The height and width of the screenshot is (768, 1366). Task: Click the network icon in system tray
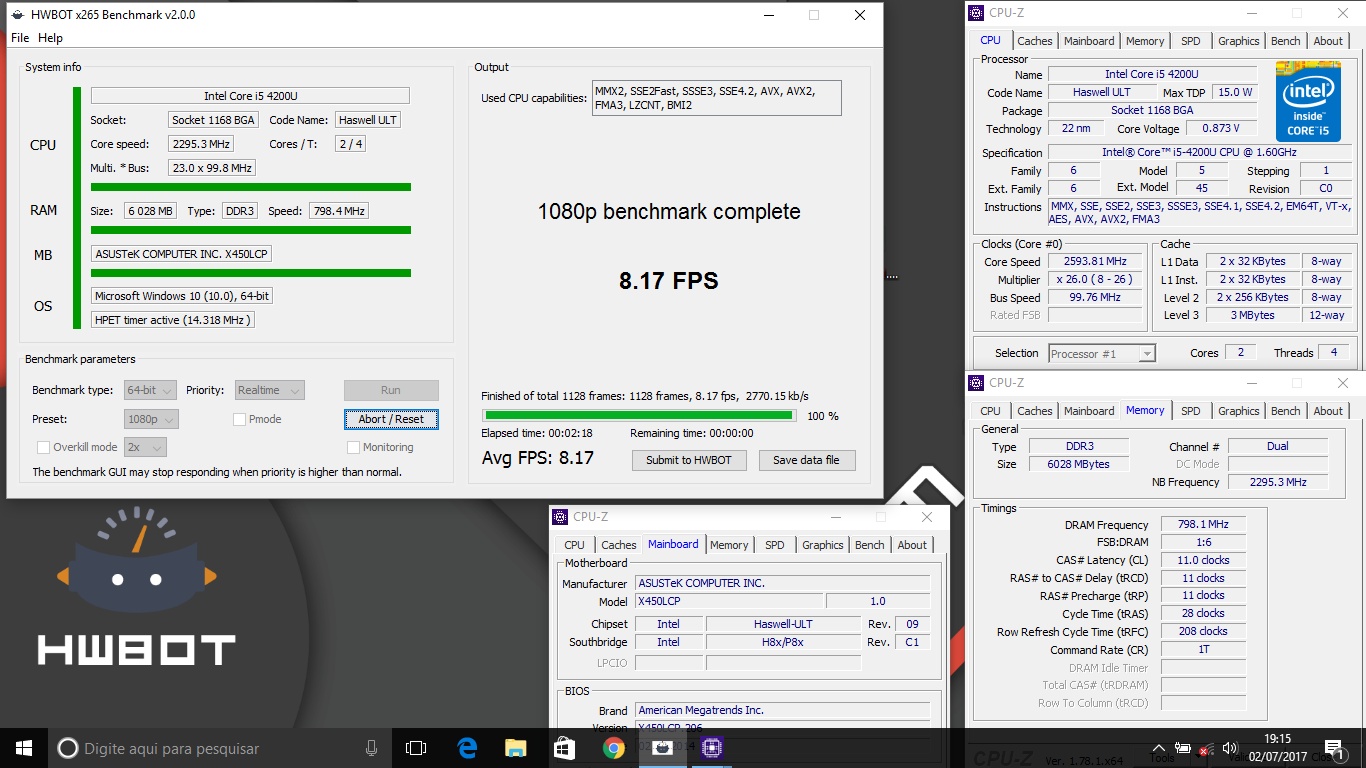coord(1207,748)
